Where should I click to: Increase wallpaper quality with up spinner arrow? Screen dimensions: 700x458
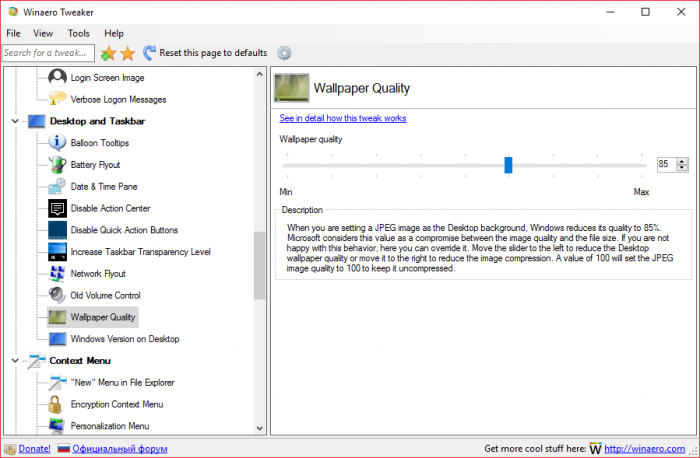pos(682,162)
